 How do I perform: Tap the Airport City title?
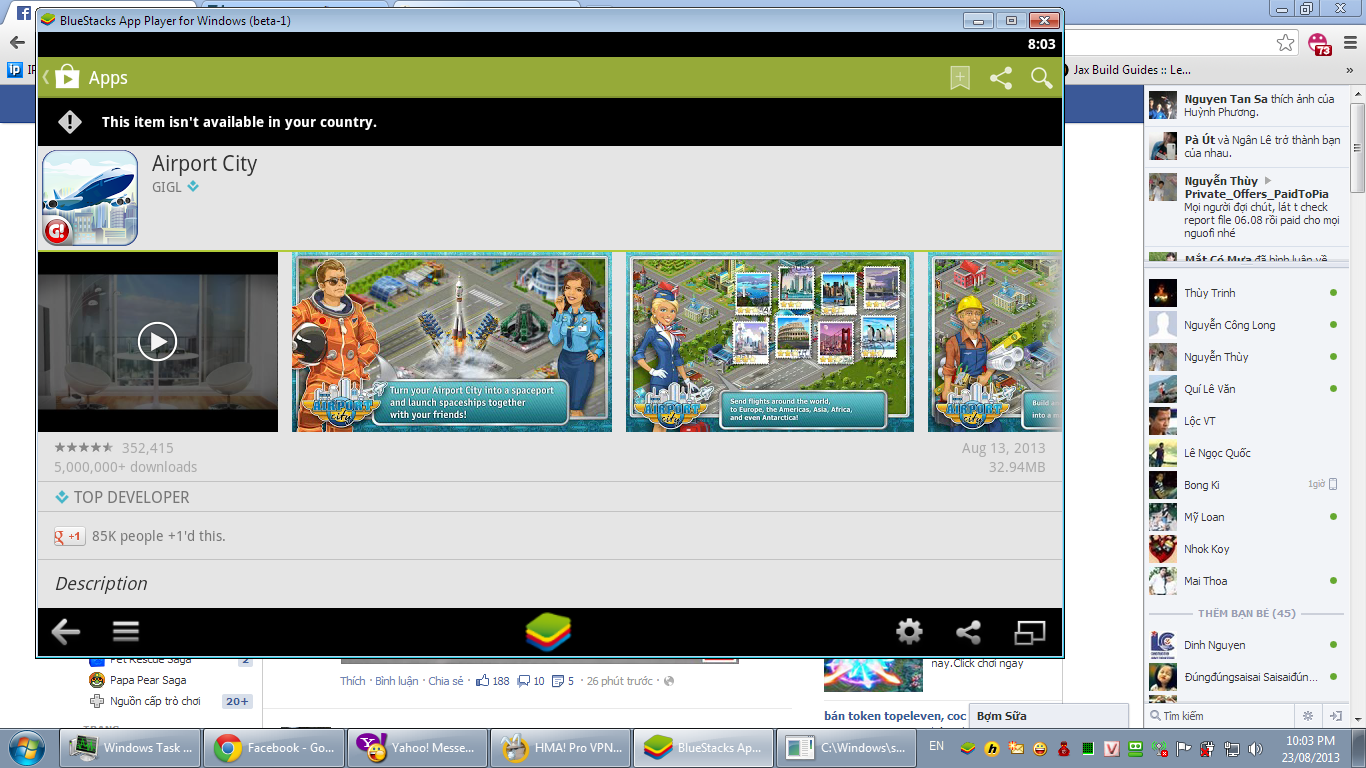click(204, 164)
